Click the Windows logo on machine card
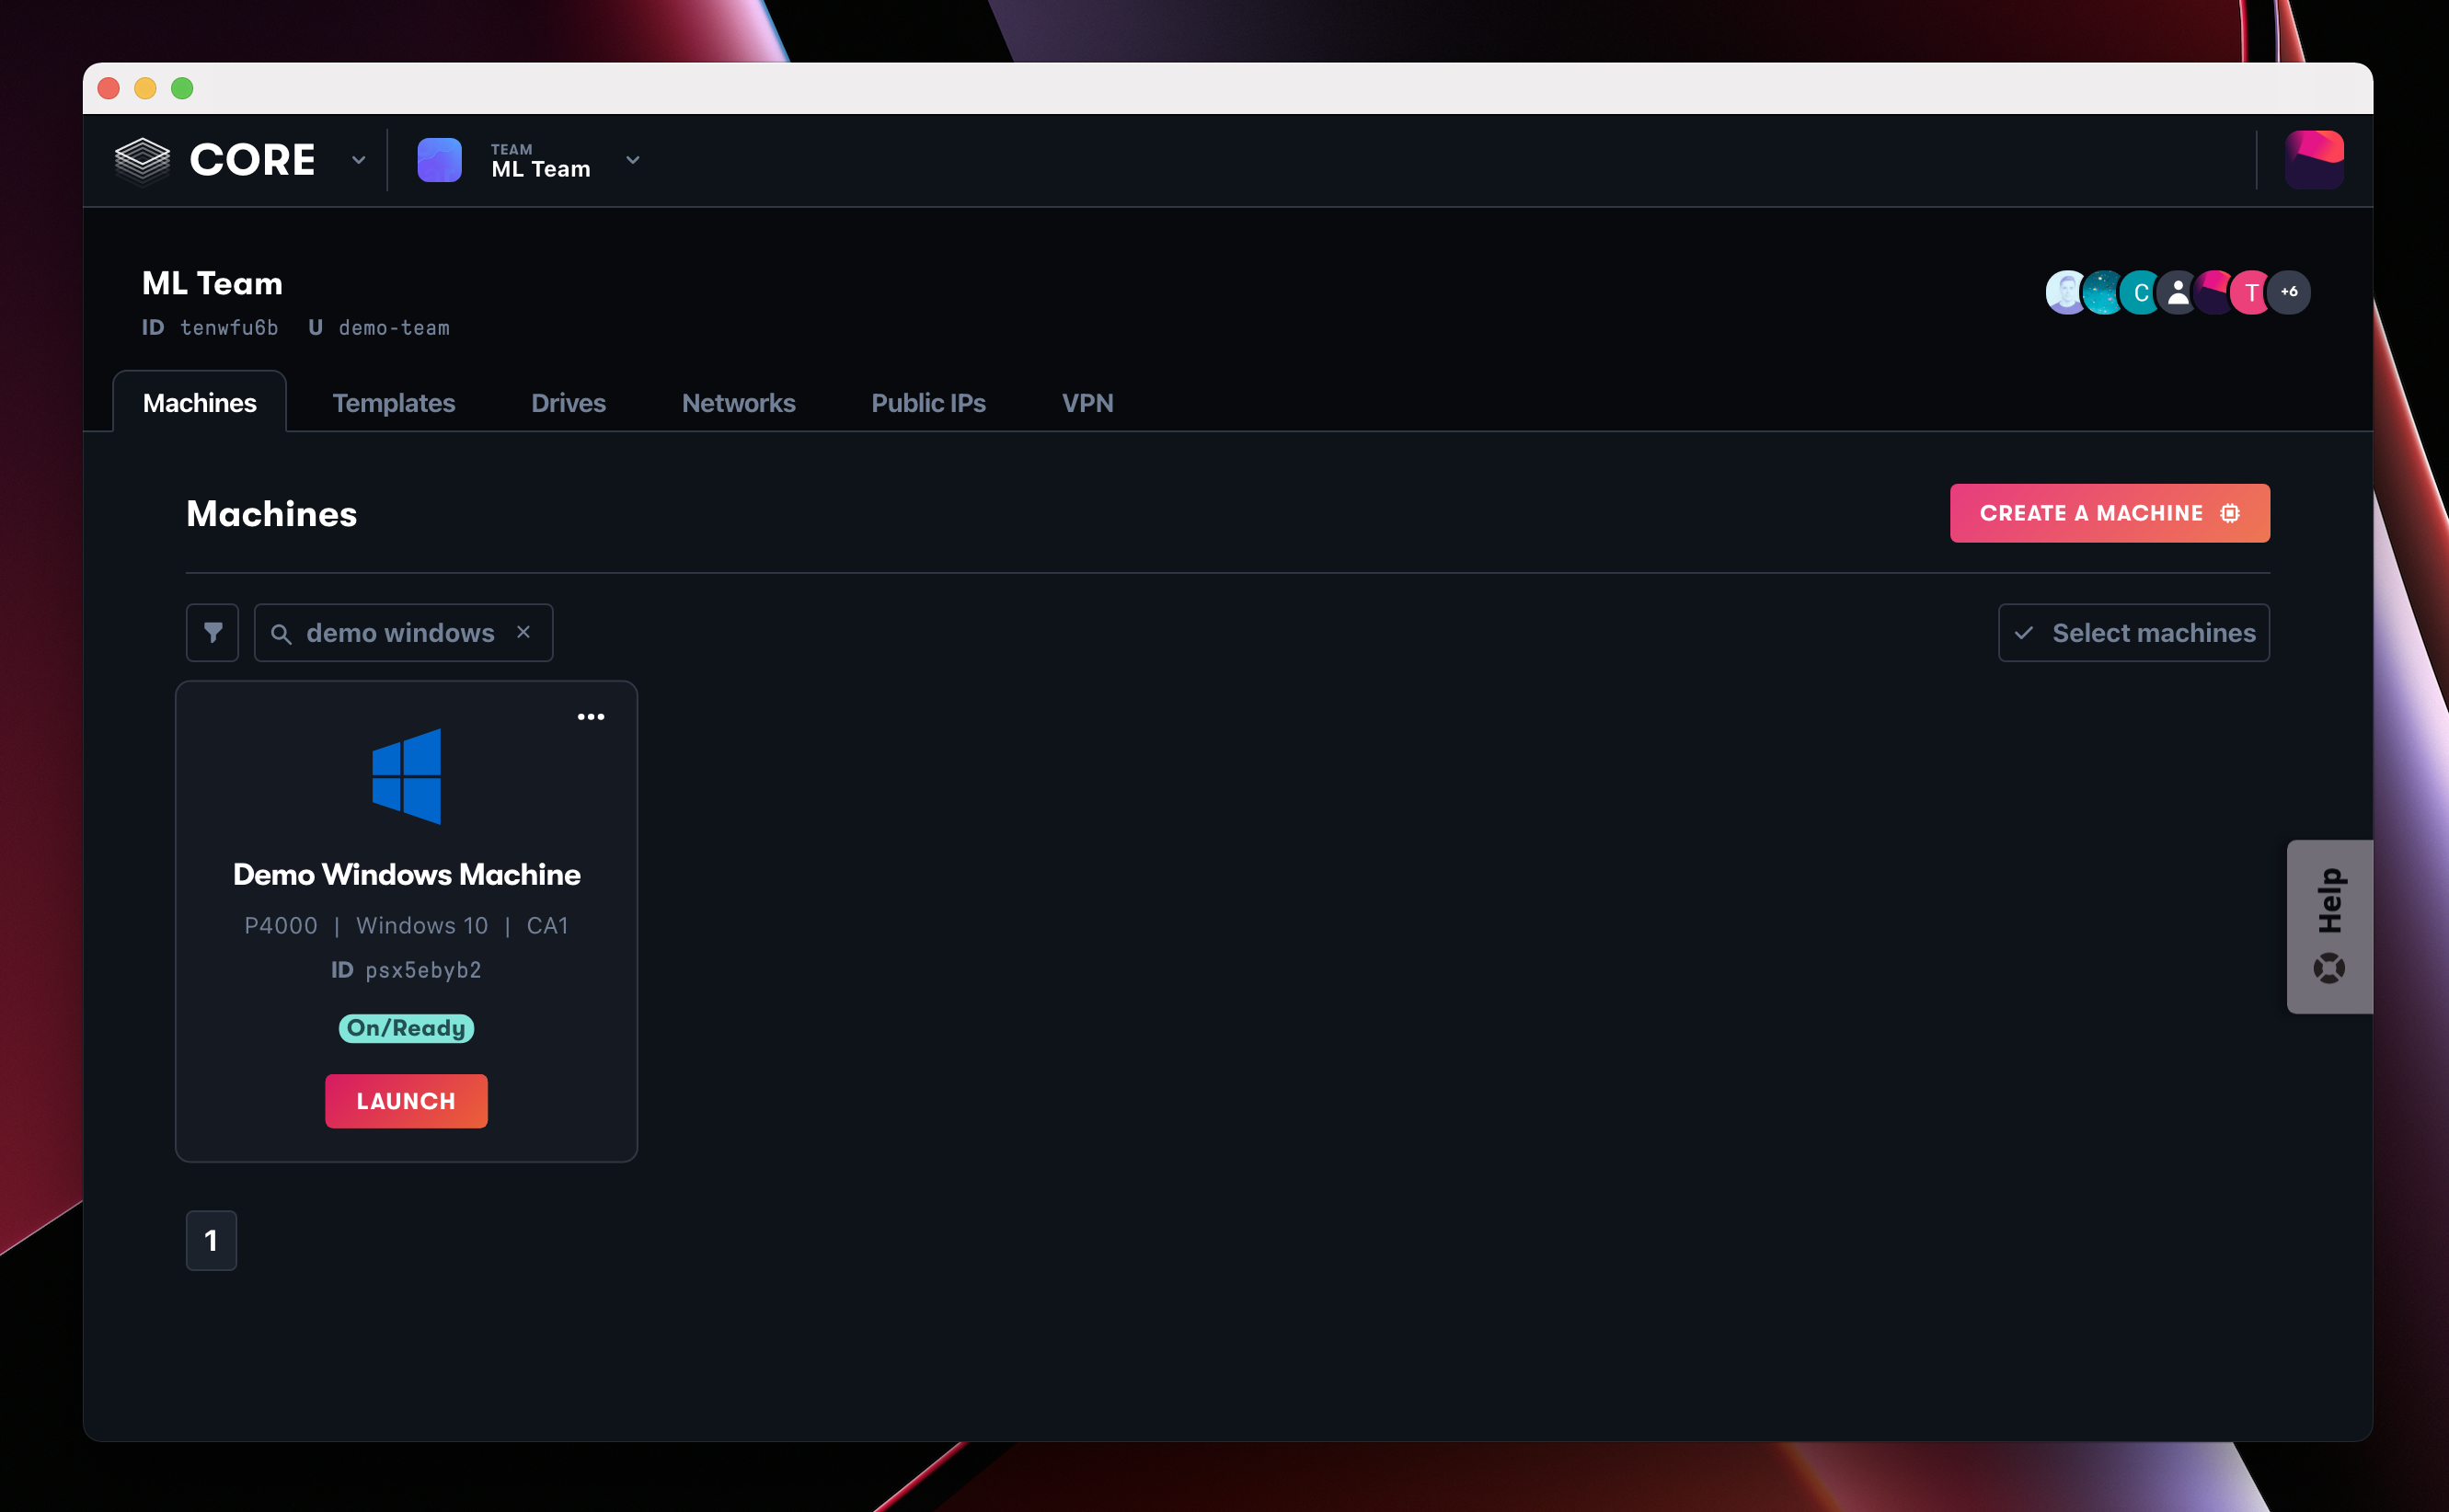The image size is (2449, 1512). [406, 776]
